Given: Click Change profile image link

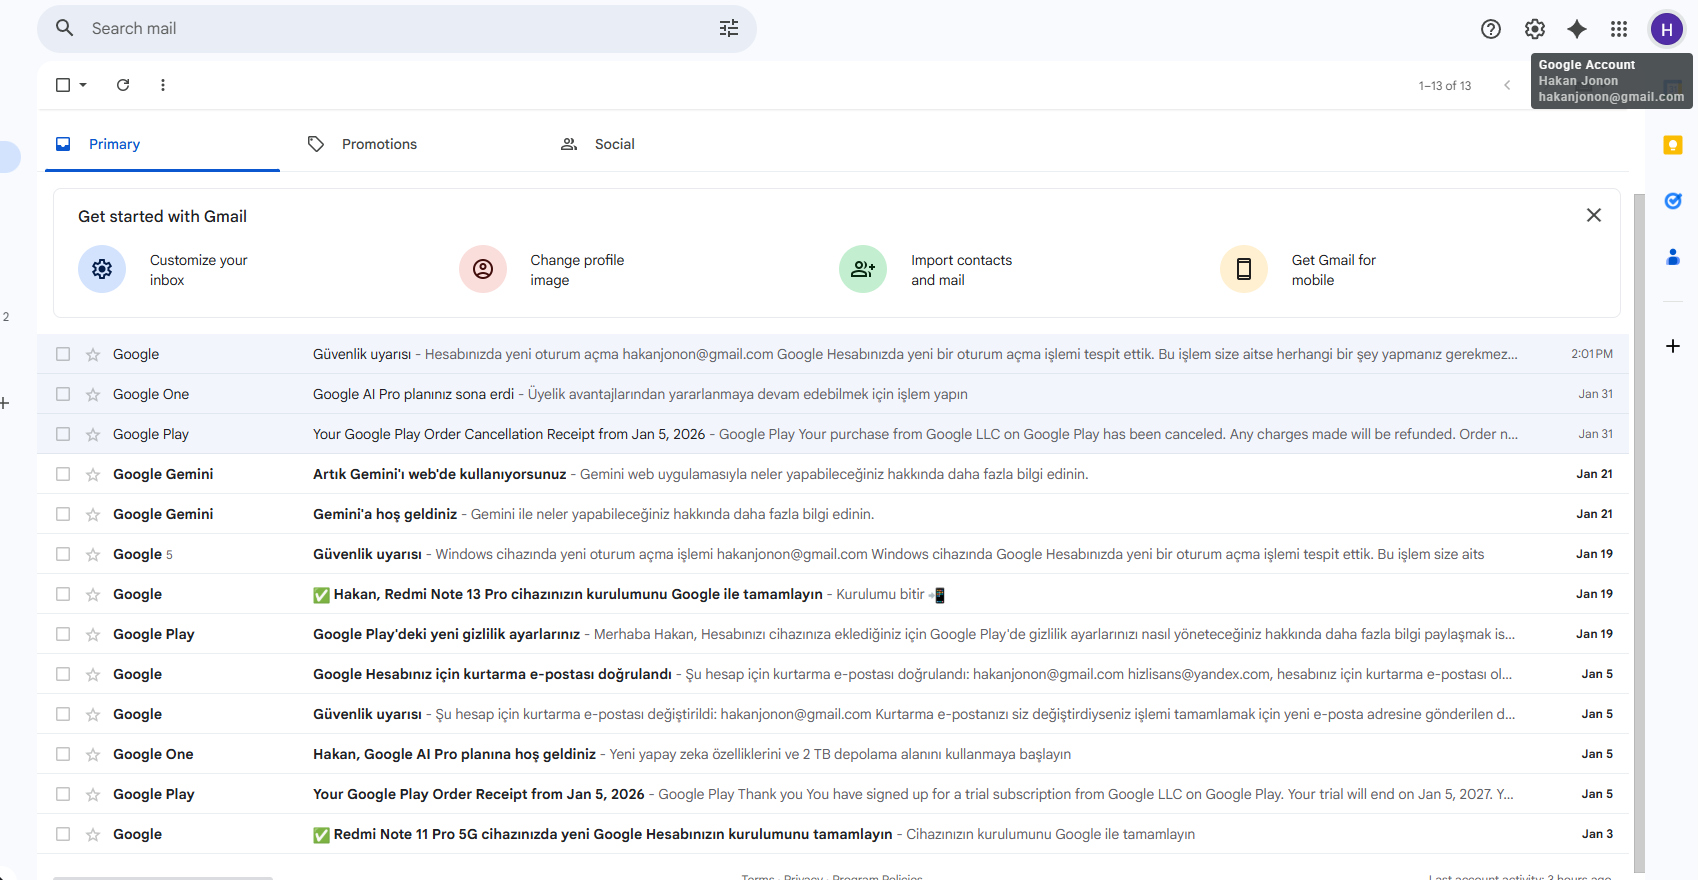Looking at the screenshot, I should 577,270.
